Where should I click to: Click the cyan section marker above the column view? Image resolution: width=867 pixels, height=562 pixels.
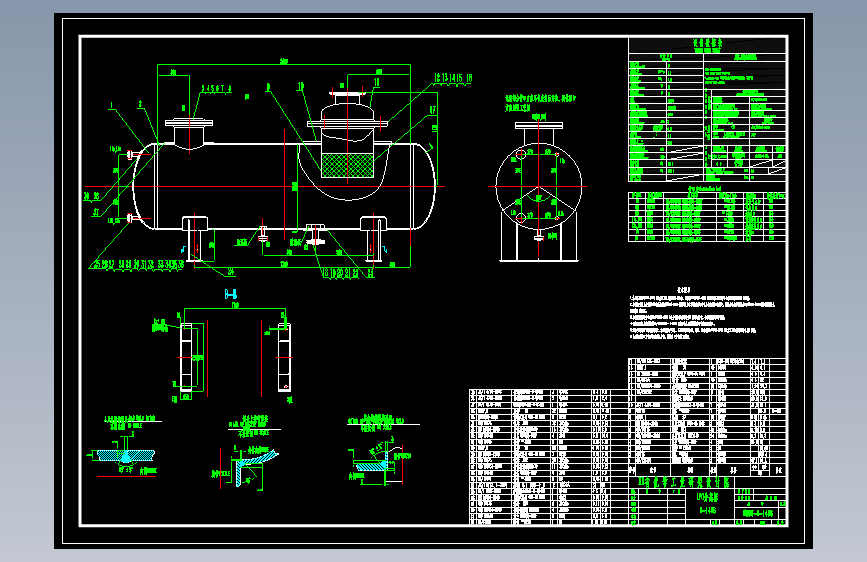point(231,294)
